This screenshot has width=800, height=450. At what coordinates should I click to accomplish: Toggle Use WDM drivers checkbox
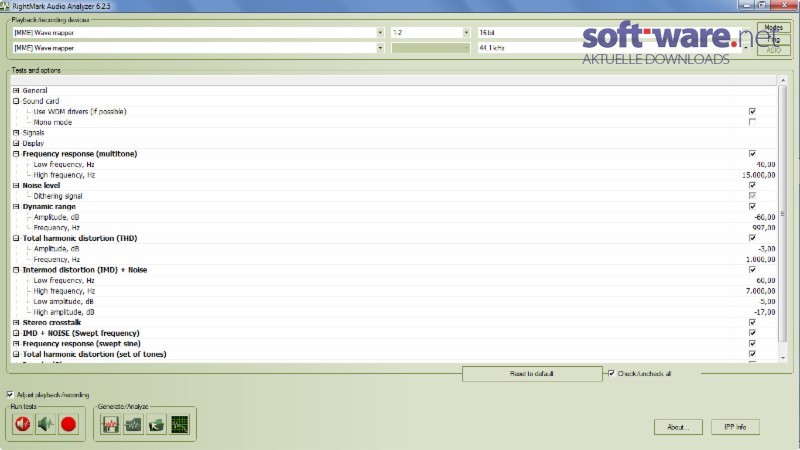click(752, 111)
